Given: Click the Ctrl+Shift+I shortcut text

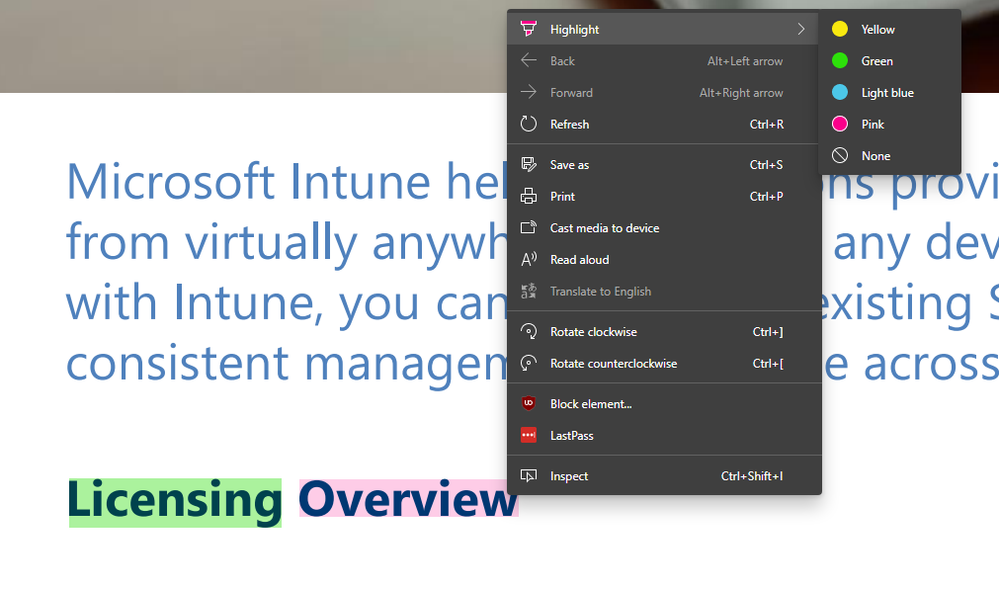Looking at the screenshot, I should [752, 475].
